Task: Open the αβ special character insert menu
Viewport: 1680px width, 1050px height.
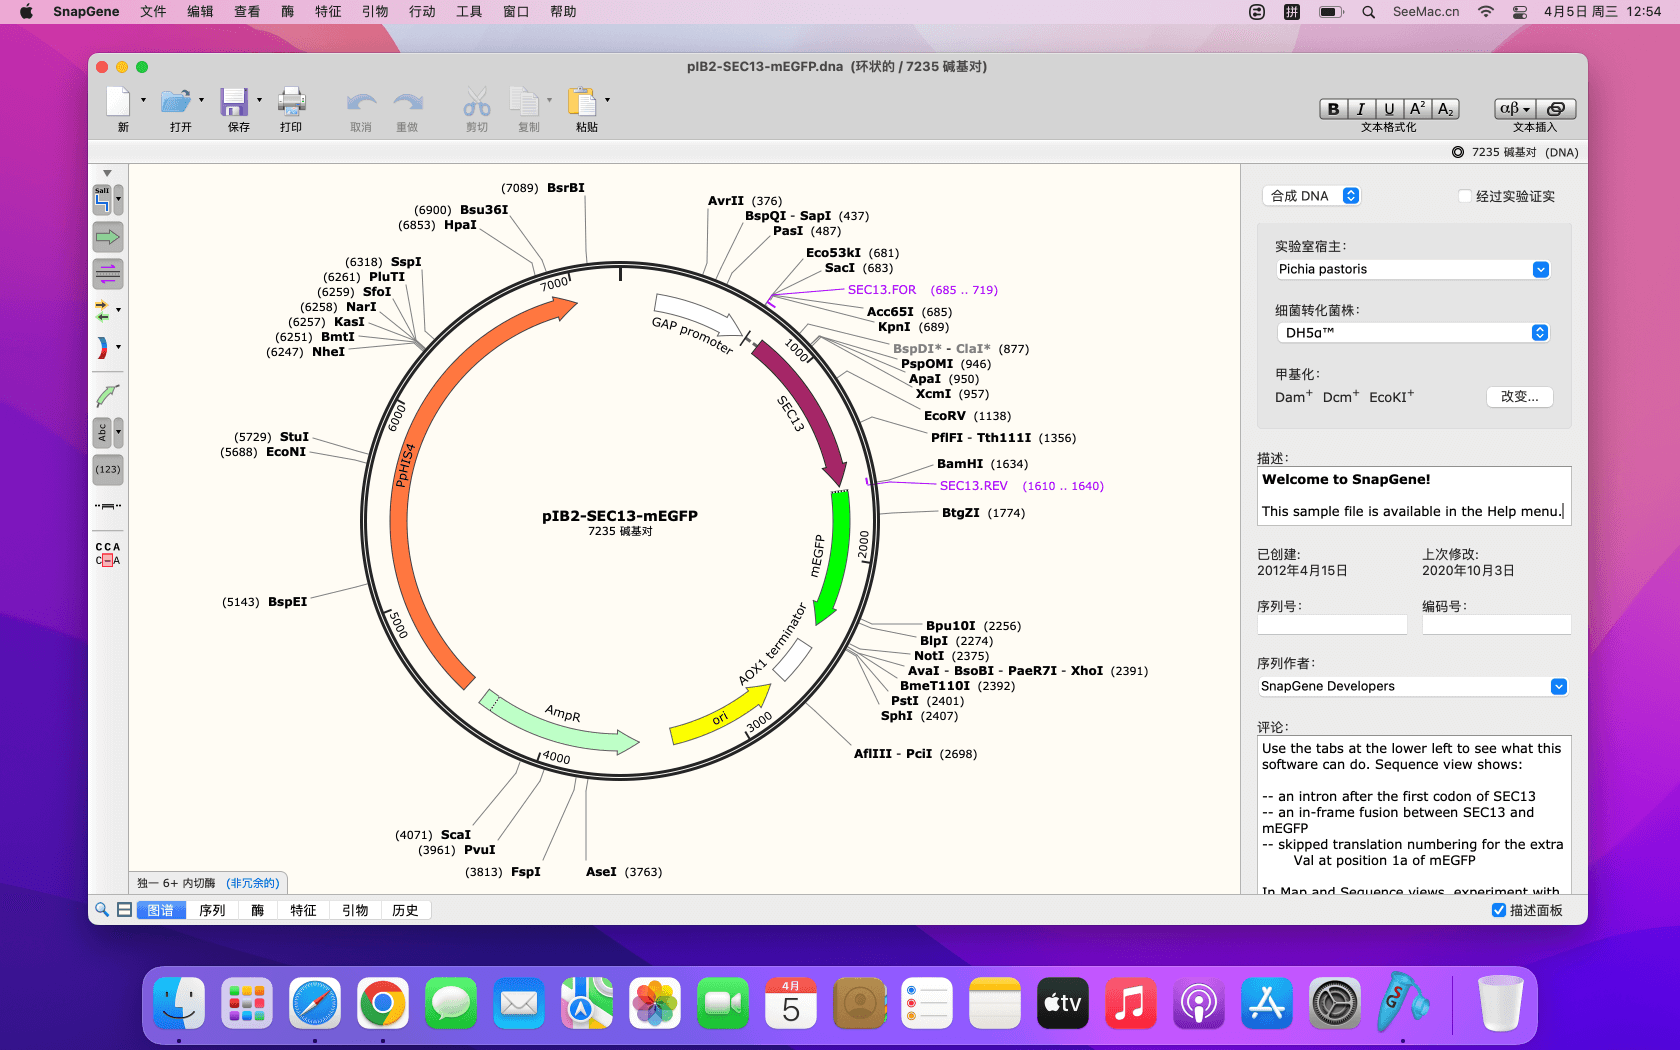Action: click(1515, 109)
